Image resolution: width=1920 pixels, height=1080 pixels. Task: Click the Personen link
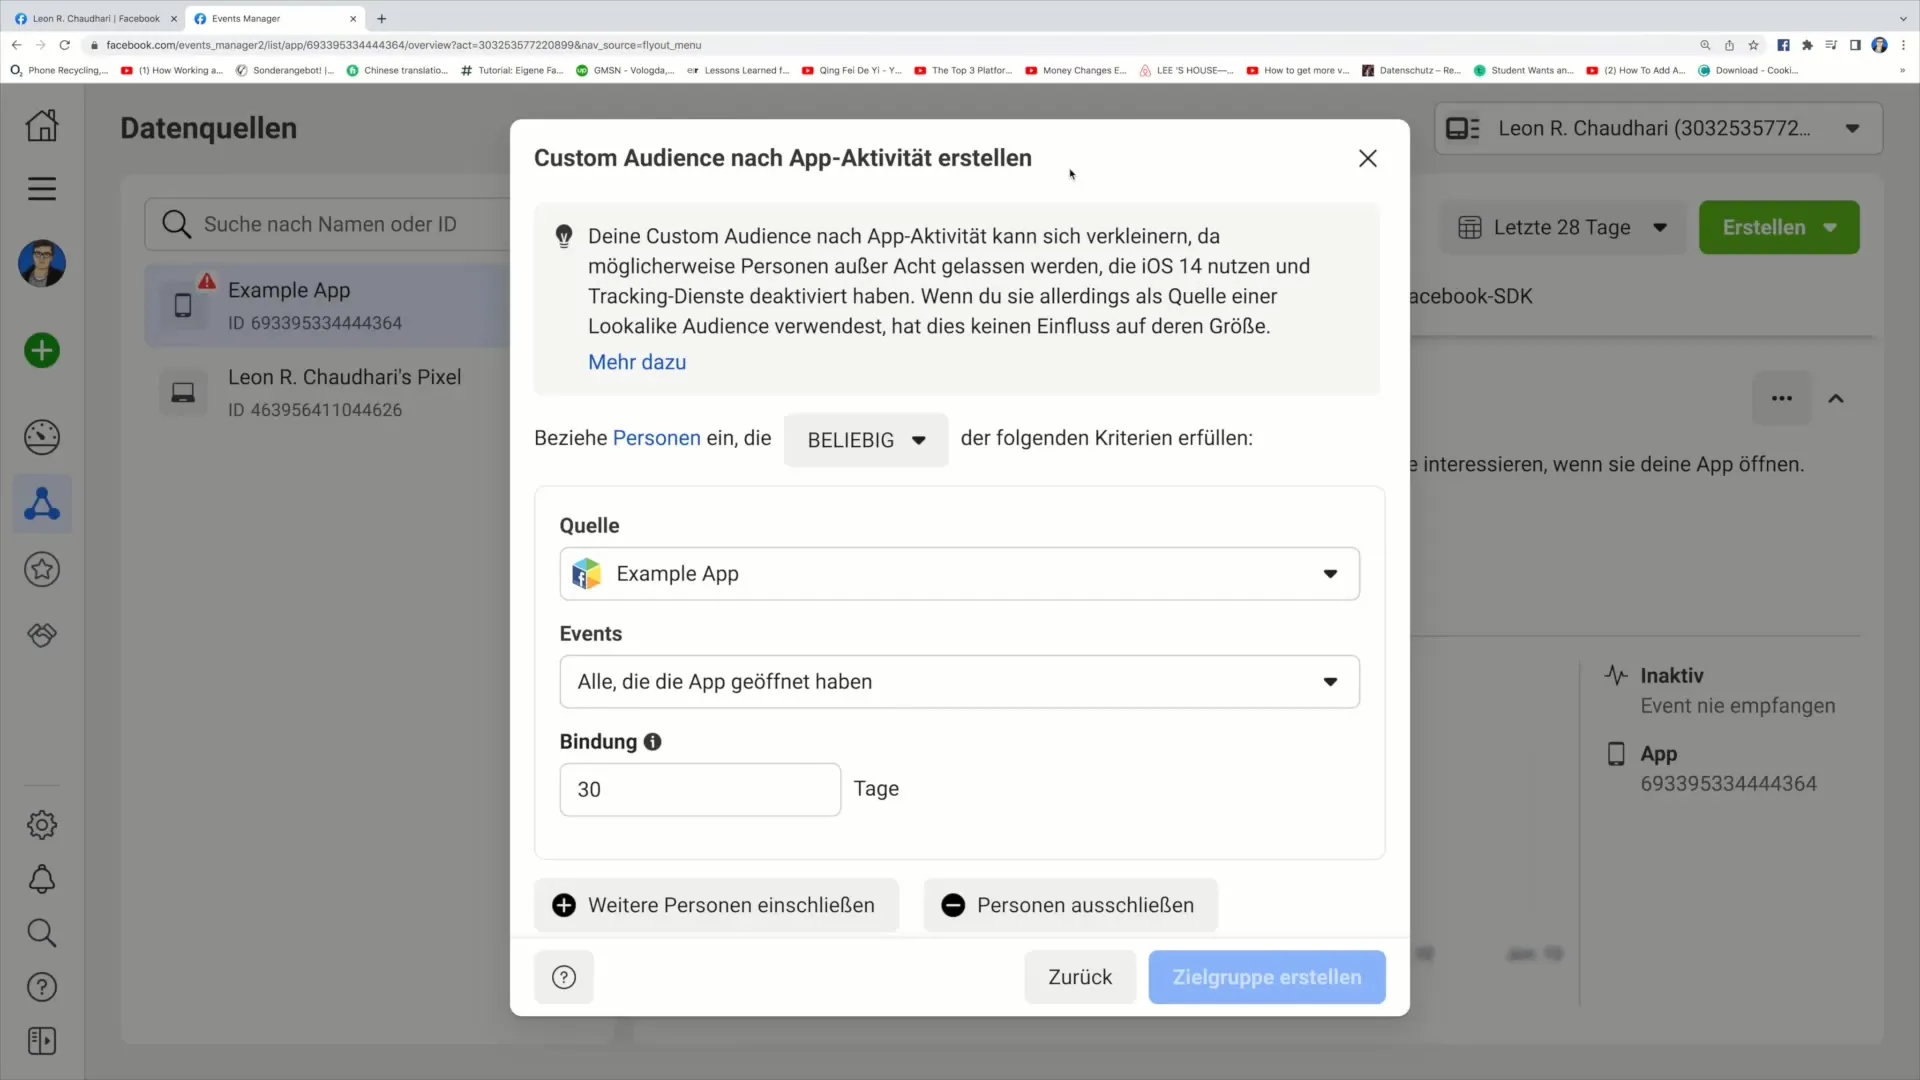tap(657, 438)
